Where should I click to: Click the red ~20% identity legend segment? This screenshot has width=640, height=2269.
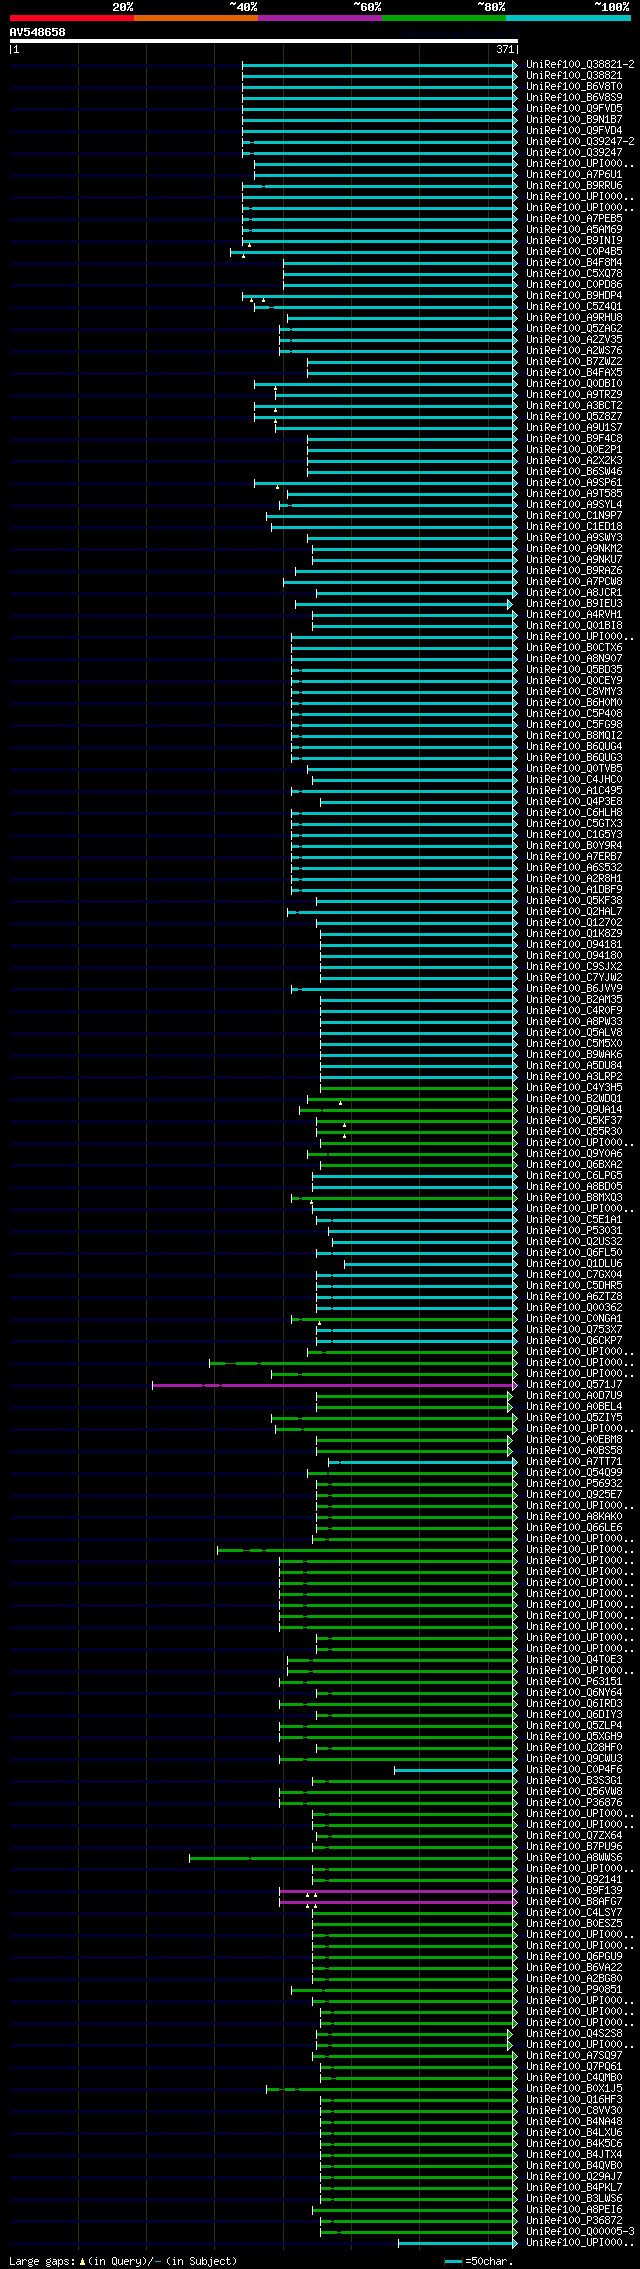click(72, 18)
